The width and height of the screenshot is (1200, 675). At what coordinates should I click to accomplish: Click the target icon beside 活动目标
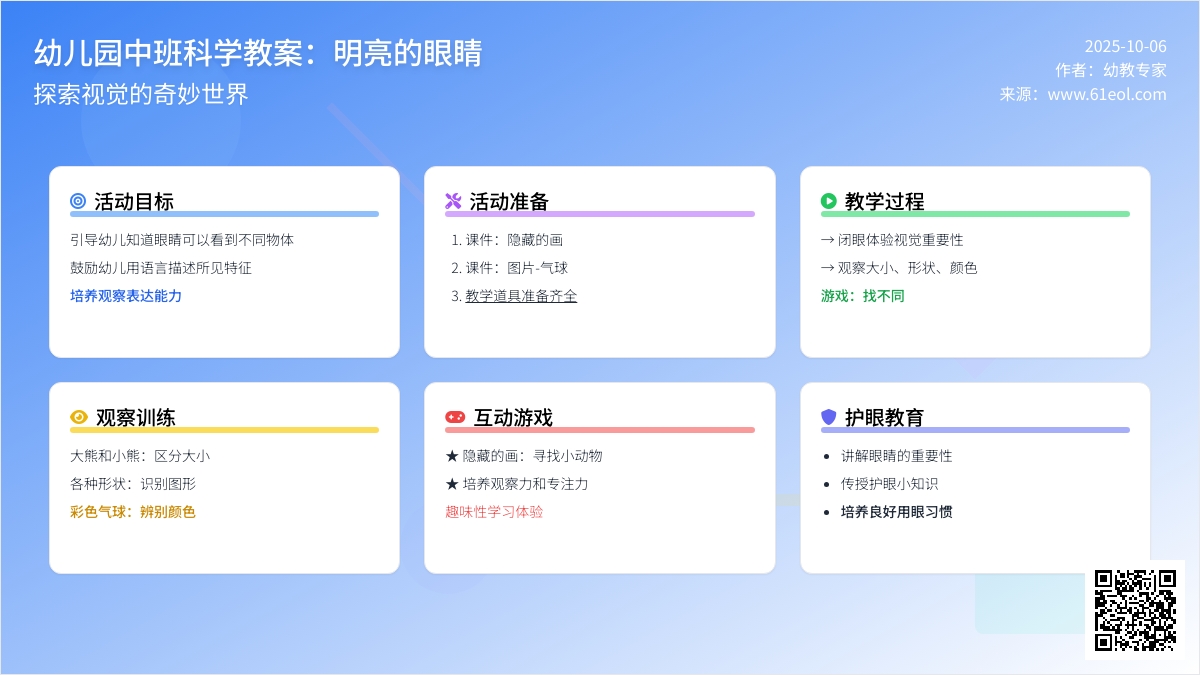[x=78, y=201]
